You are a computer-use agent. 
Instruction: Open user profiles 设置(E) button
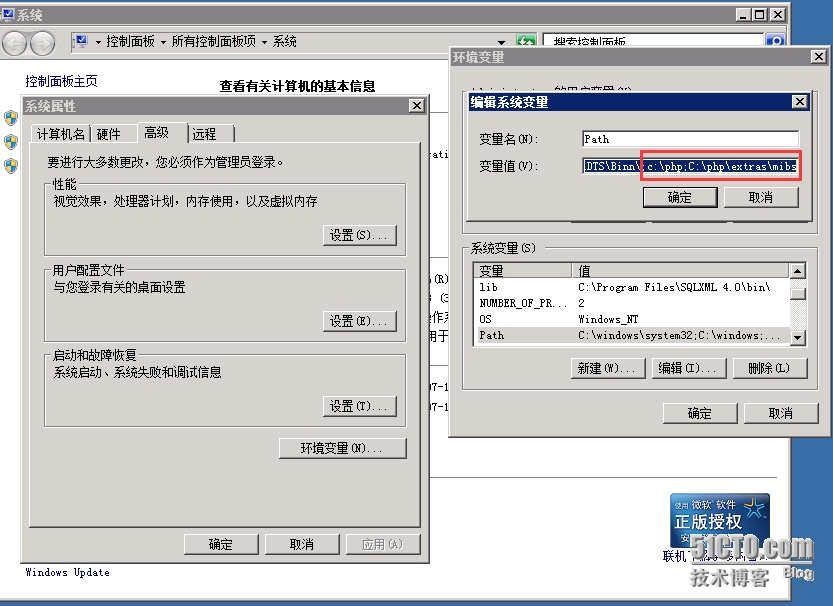pyautogui.click(x=360, y=321)
